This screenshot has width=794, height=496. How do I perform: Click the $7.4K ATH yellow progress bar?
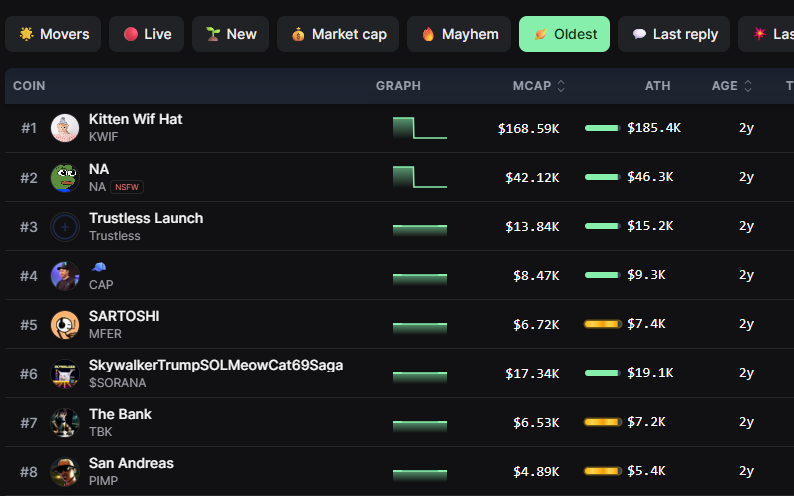[x=602, y=324]
